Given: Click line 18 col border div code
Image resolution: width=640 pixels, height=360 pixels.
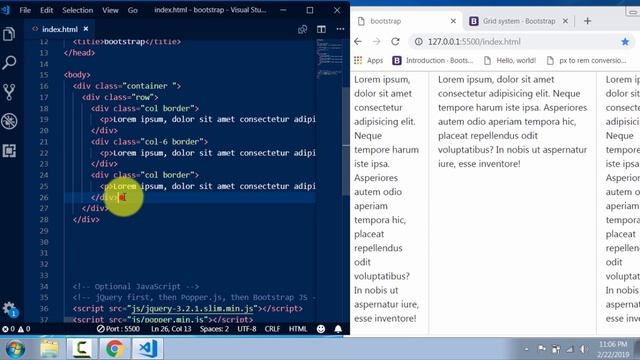Looking at the screenshot, I should tap(145, 108).
